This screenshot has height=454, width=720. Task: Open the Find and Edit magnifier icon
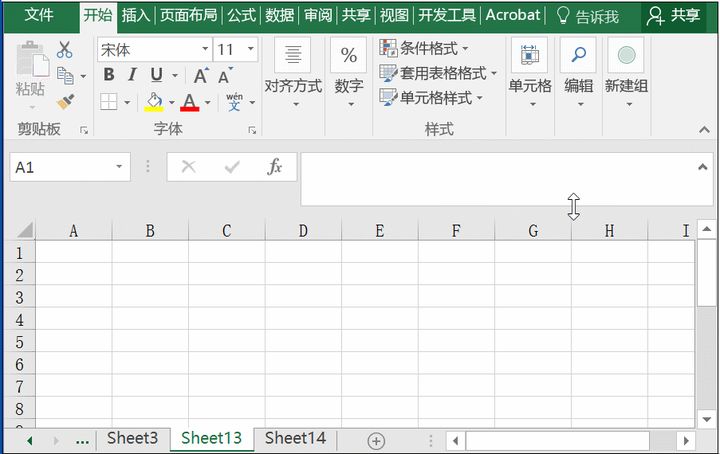[578, 56]
